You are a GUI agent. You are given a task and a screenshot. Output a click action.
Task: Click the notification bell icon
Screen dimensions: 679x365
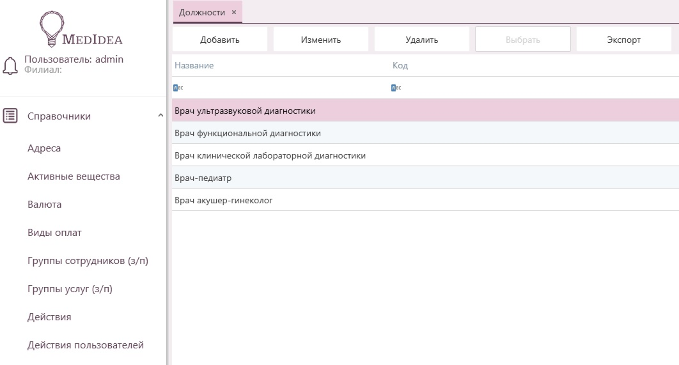point(10,66)
